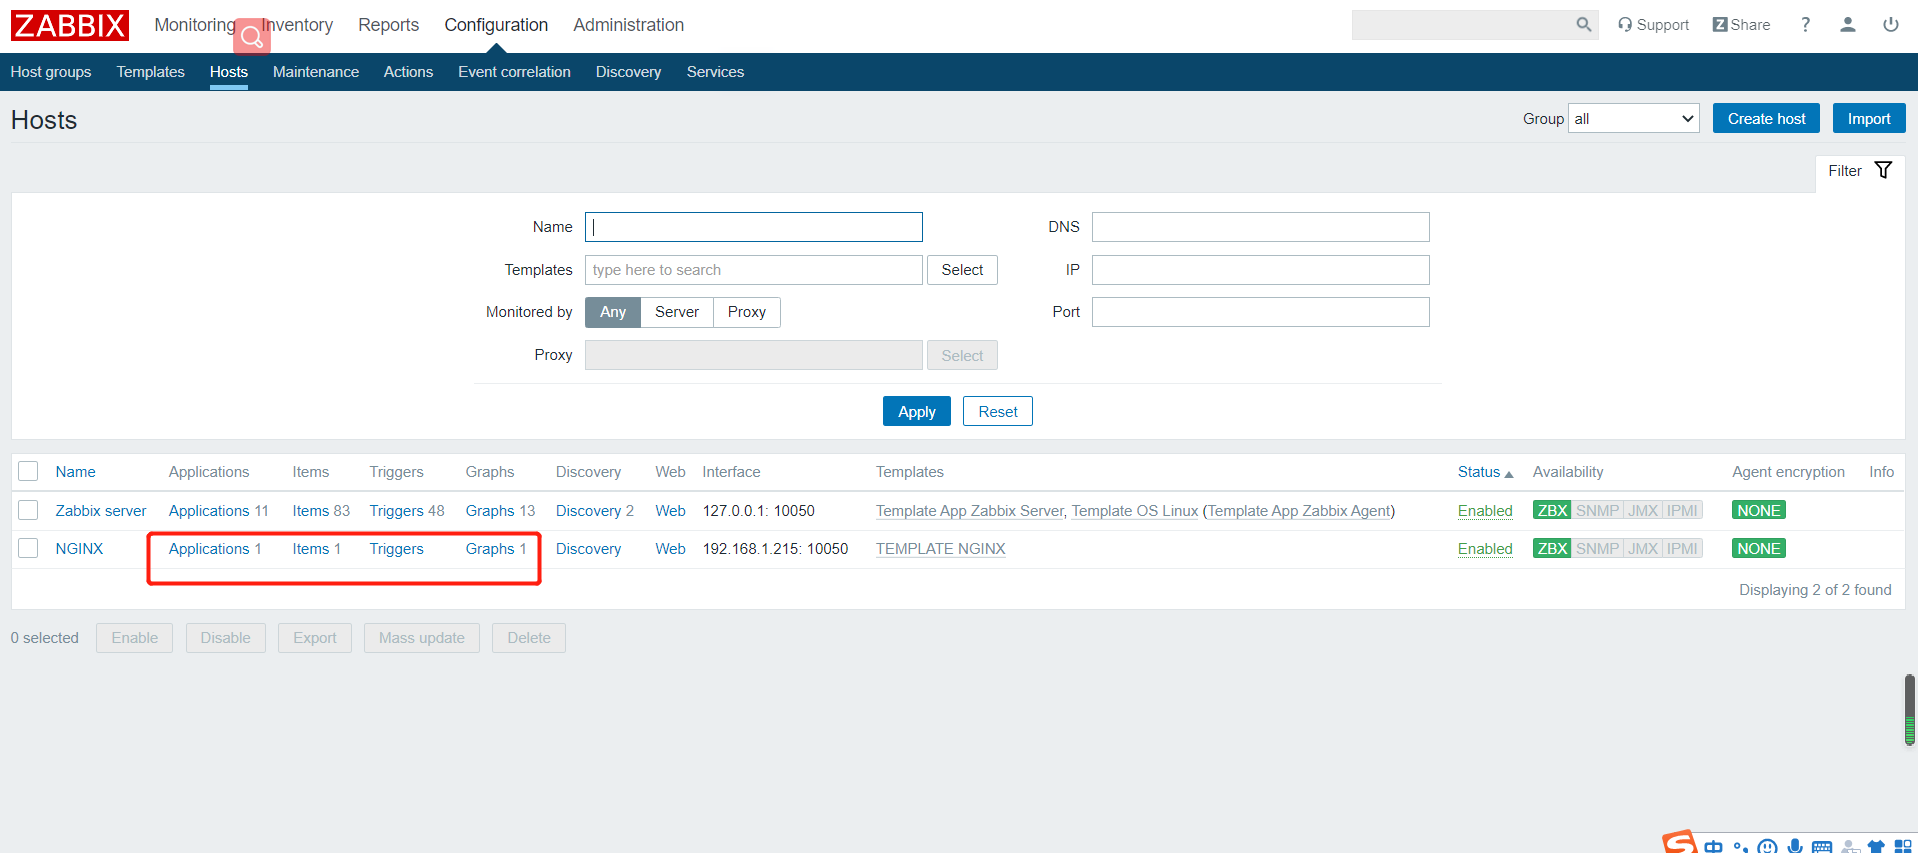Focus the IP filter input field
The image size is (1918, 853).
pos(1261,270)
